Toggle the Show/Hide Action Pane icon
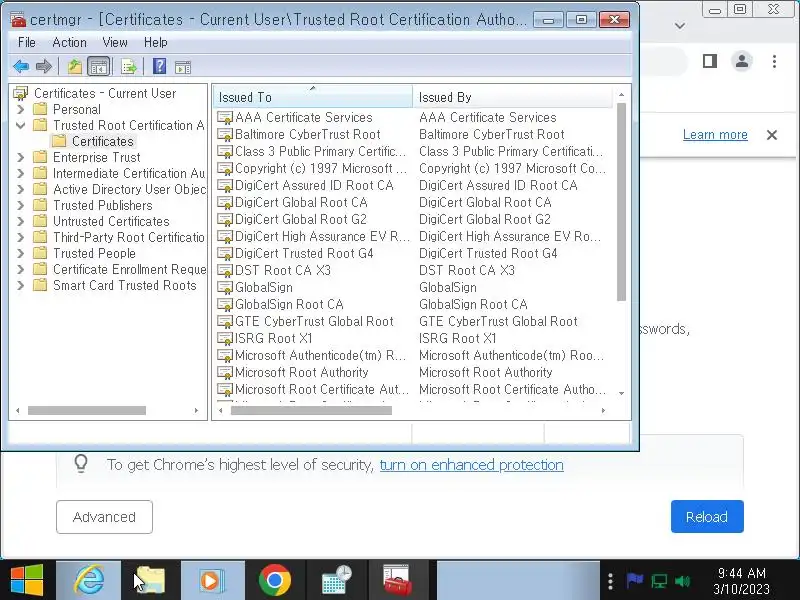800x600 pixels. tap(183, 67)
